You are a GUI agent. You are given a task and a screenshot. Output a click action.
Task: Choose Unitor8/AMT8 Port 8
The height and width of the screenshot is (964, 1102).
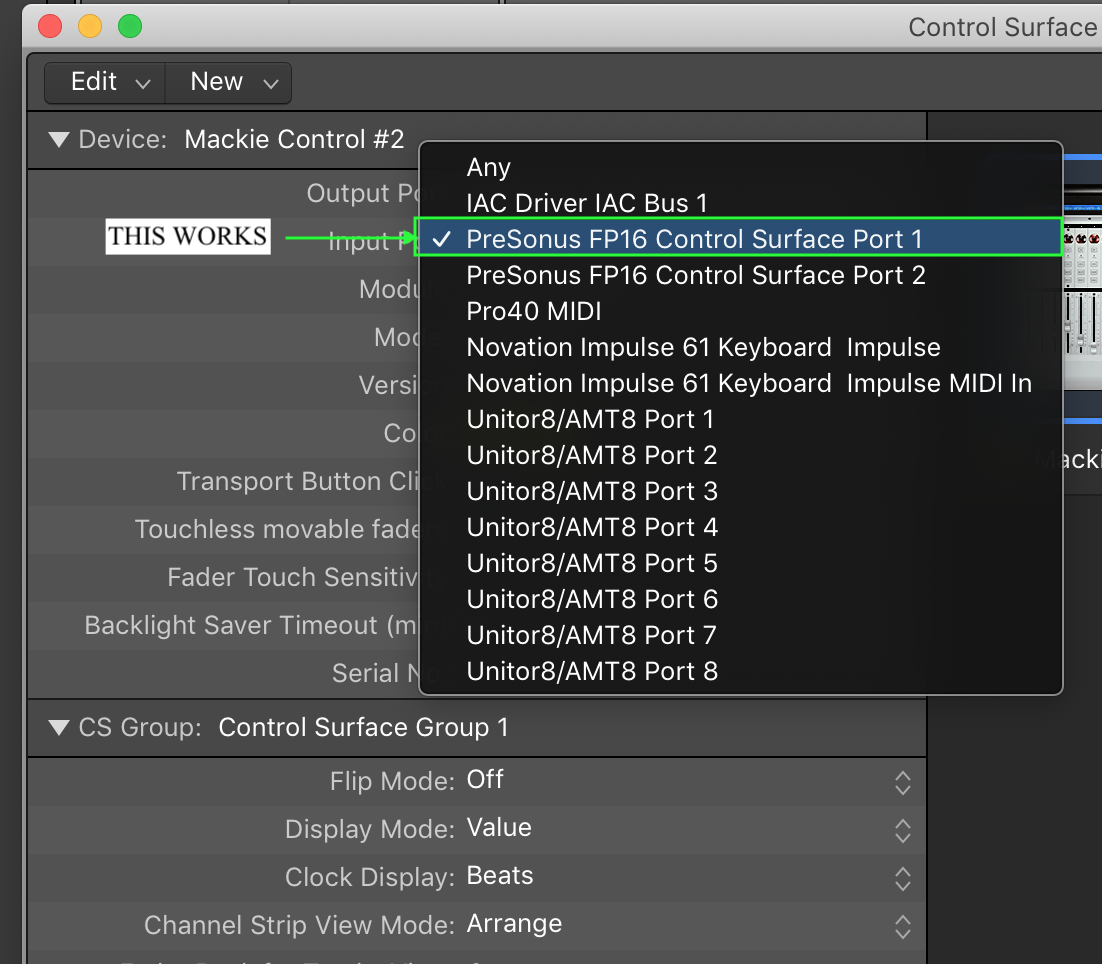[740, 671]
